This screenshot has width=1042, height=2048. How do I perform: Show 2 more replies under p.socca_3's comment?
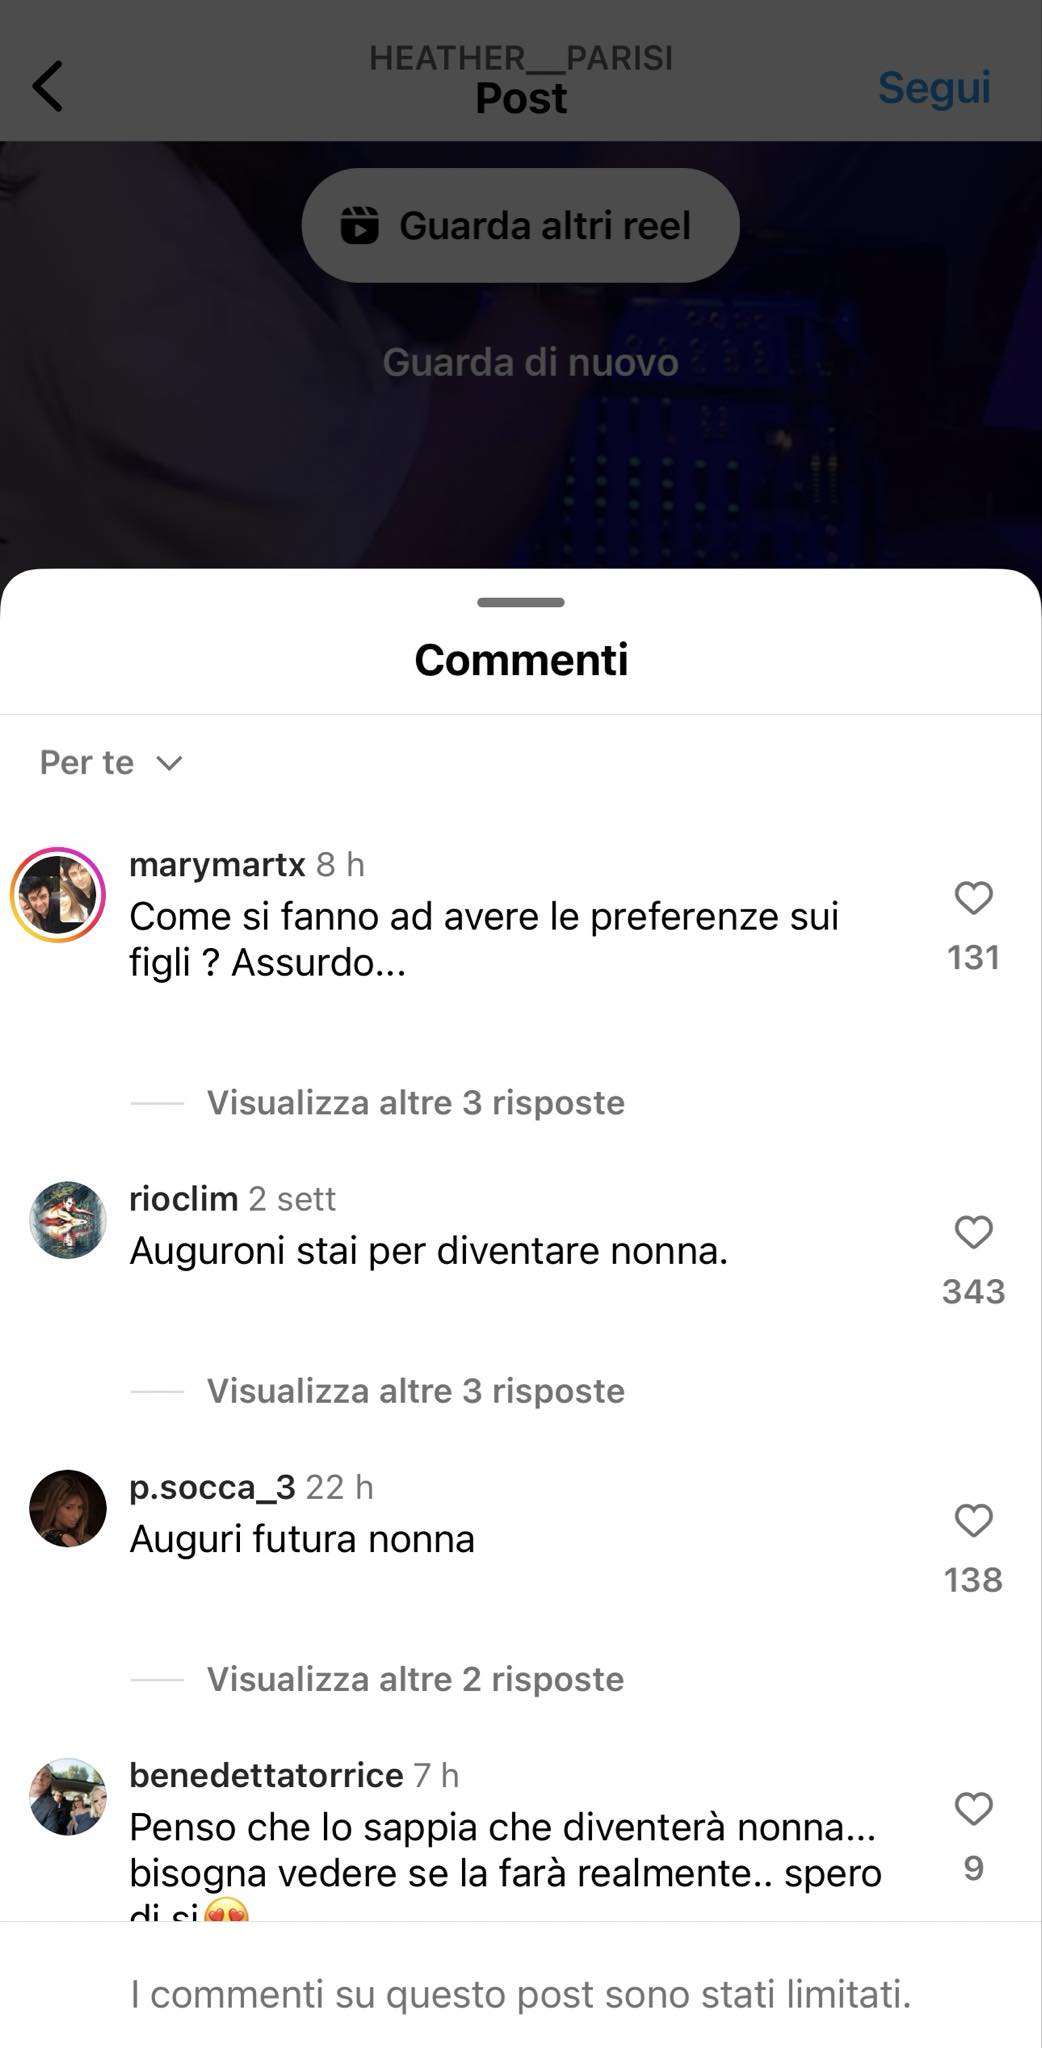tap(415, 1678)
